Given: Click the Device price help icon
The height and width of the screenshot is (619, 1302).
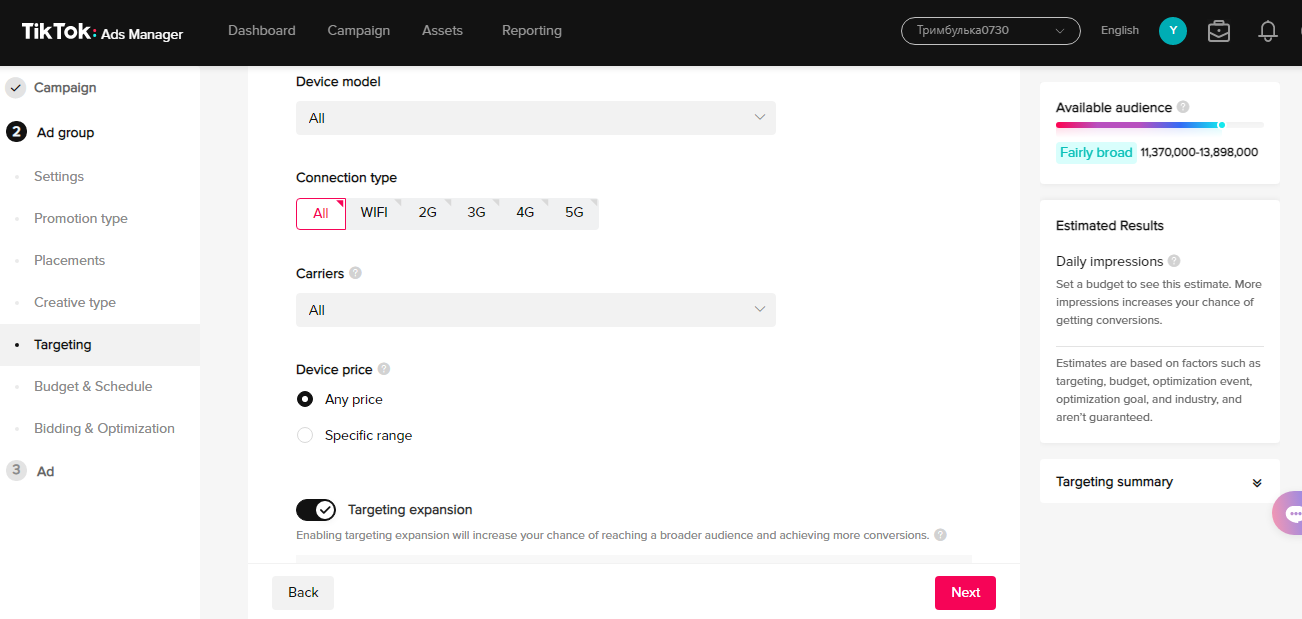Looking at the screenshot, I should (x=384, y=369).
